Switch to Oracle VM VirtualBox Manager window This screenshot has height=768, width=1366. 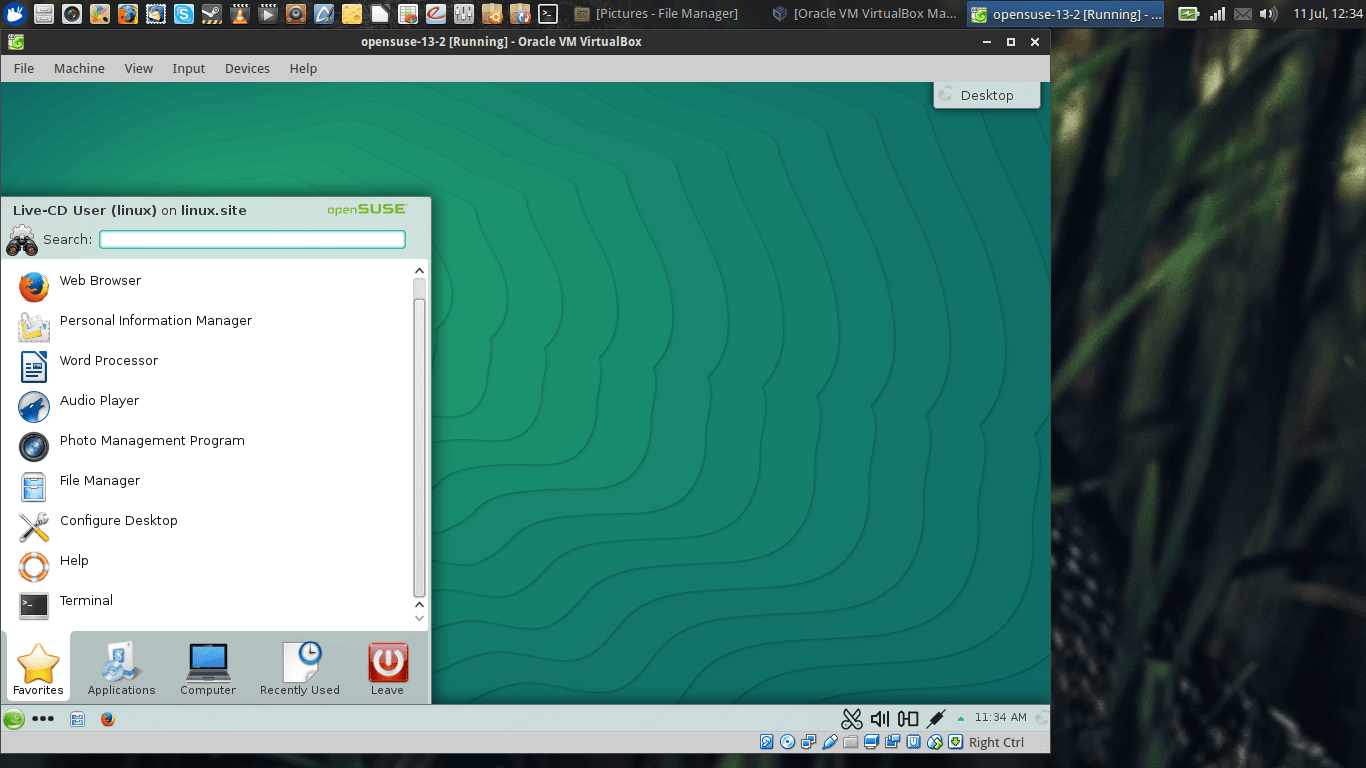[x=865, y=14]
